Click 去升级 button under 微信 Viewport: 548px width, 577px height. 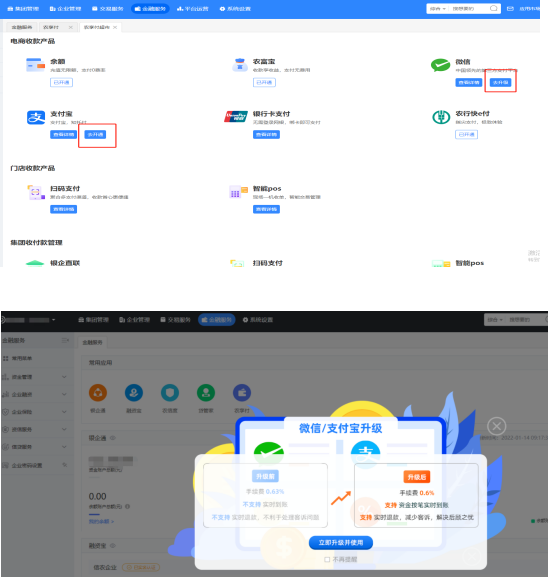[x=501, y=82]
